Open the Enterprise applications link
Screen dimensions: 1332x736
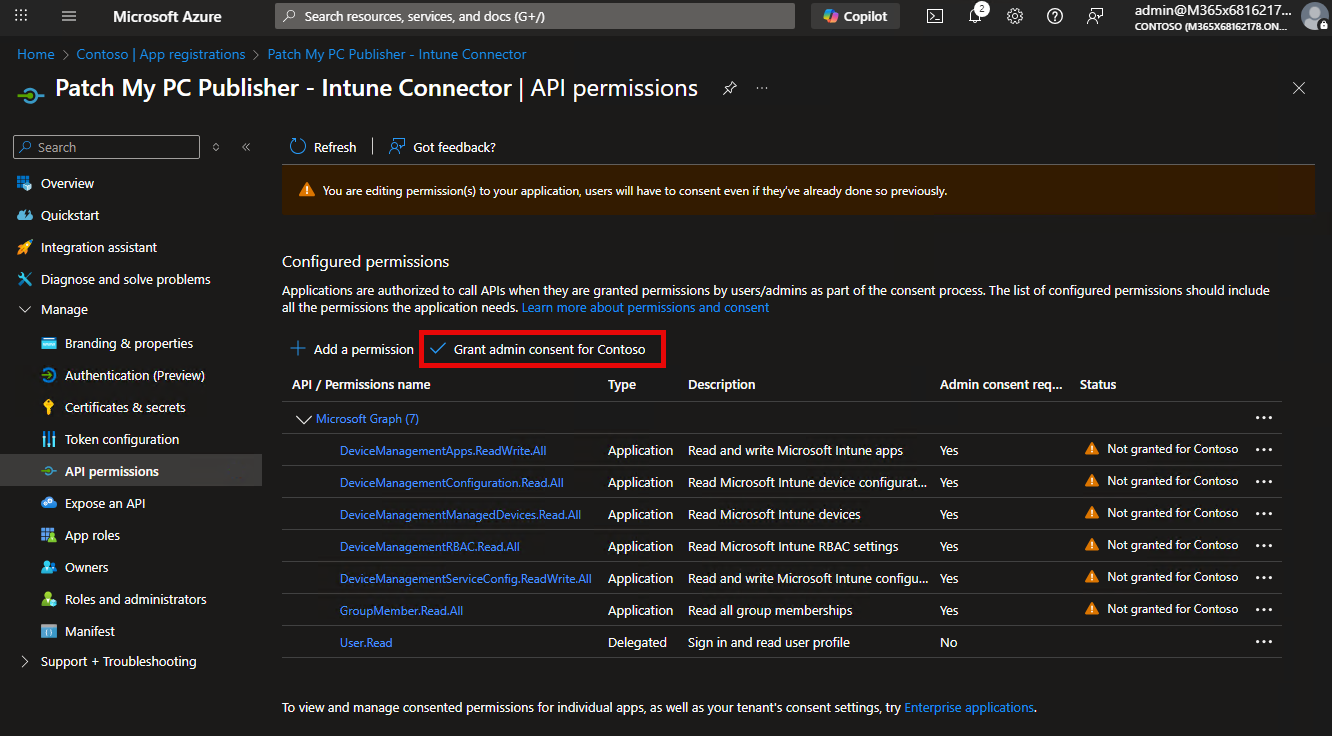point(968,707)
